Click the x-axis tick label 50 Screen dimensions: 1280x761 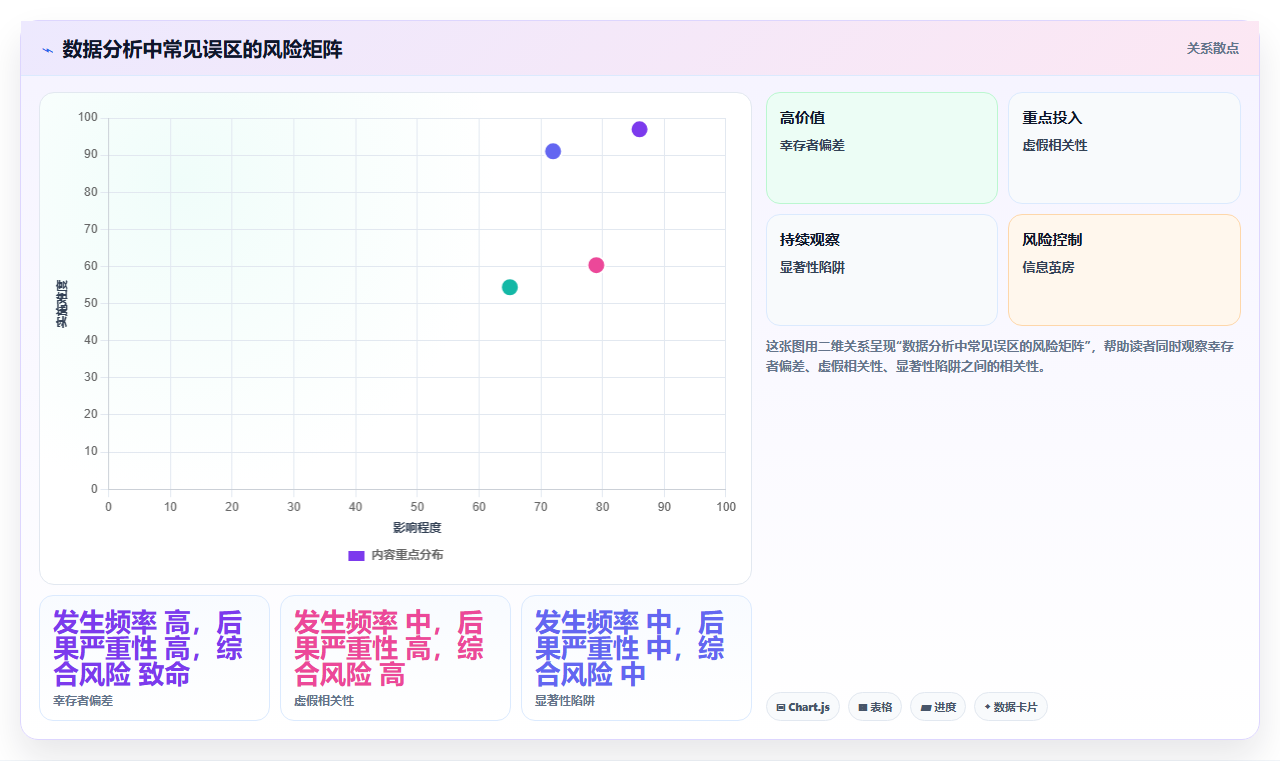tap(417, 507)
